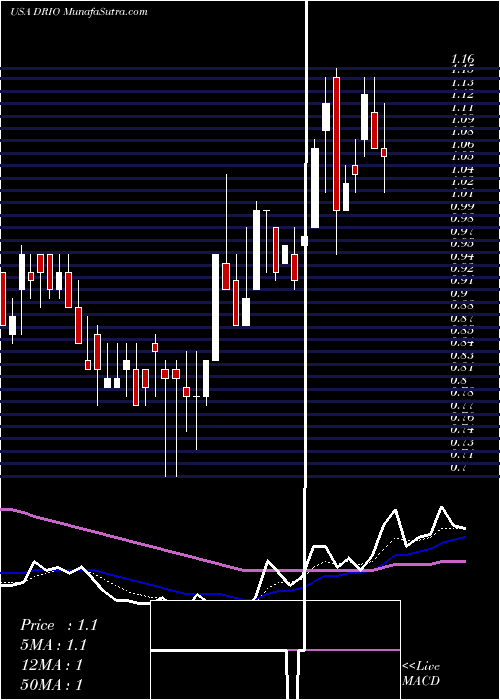Click the 1.11 price axis label
Viewport: 500px width, 700px height.
(x=462, y=108)
